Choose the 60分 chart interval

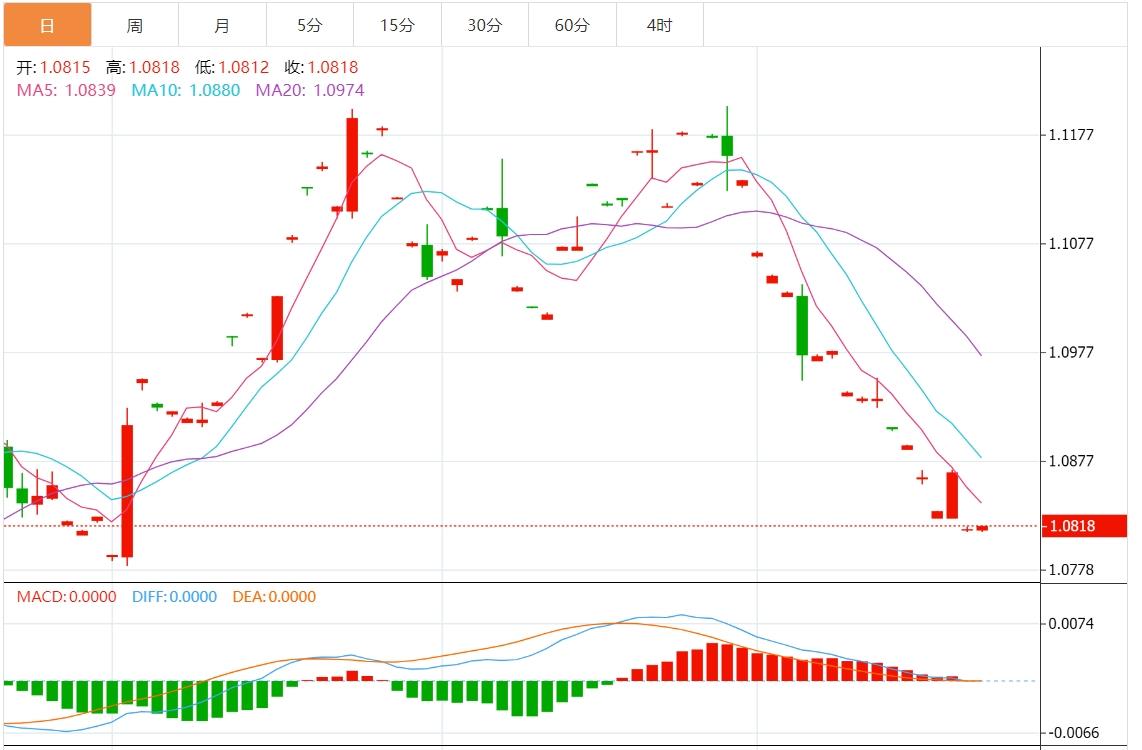pyautogui.click(x=572, y=25)
